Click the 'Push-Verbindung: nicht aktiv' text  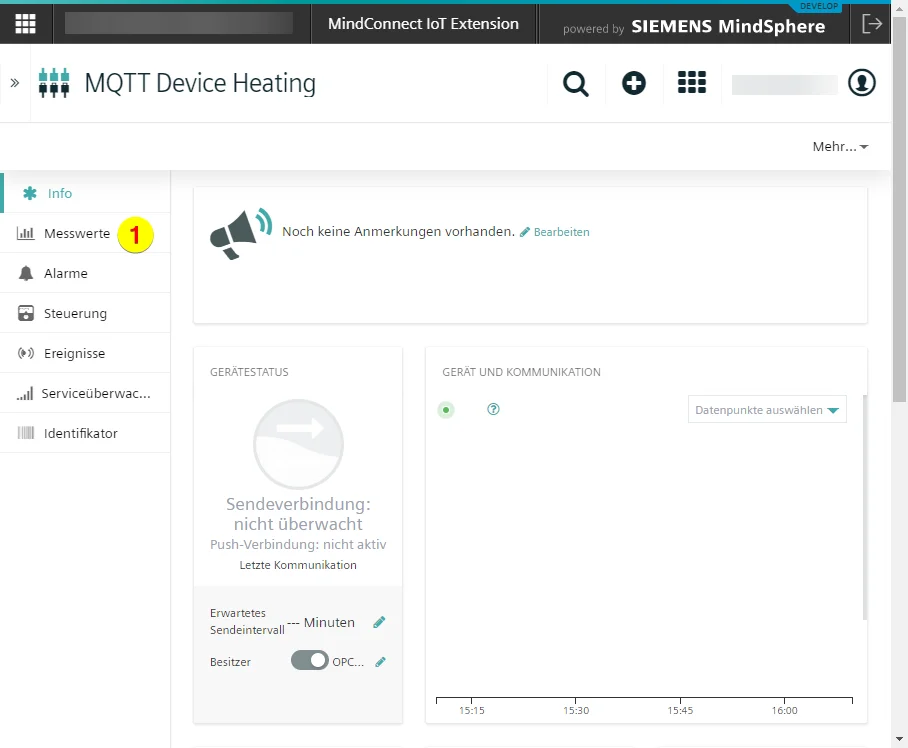(x=298, y=544)
